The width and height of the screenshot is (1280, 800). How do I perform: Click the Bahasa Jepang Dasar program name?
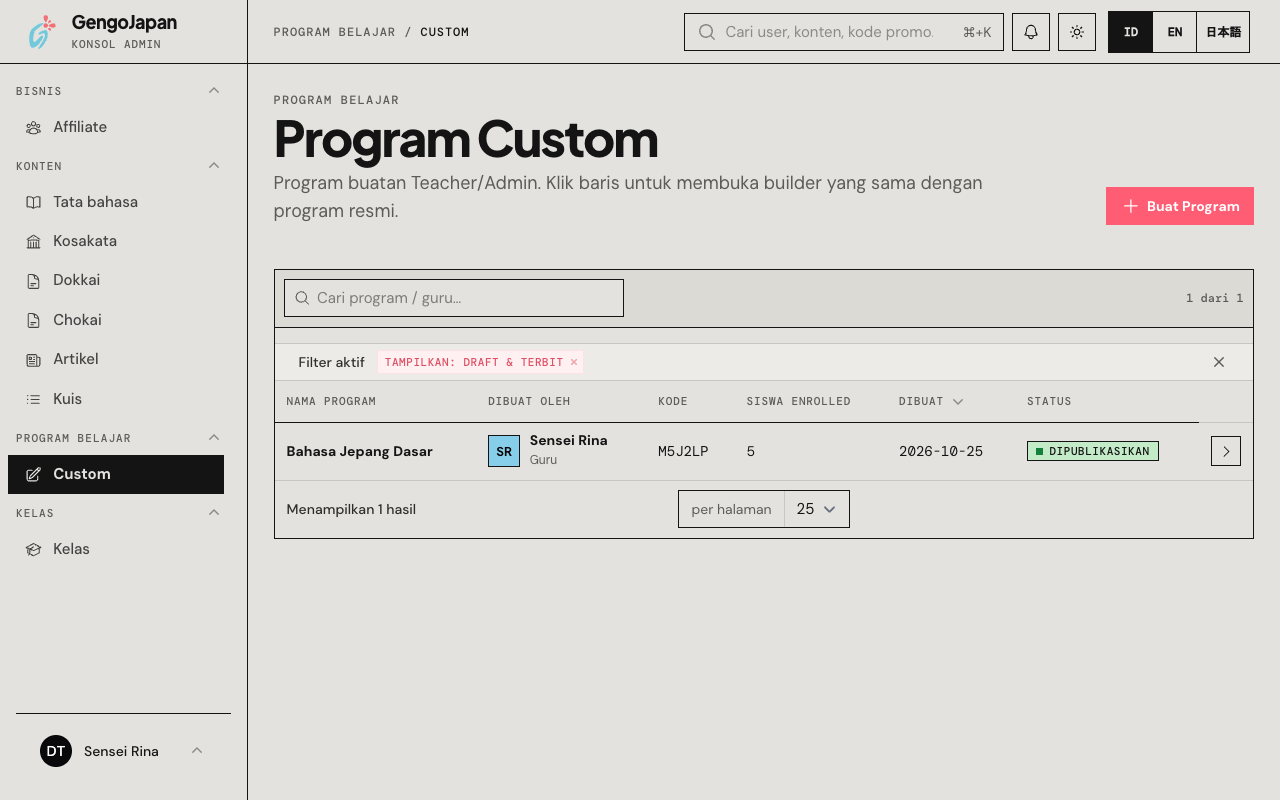point(359,451)
